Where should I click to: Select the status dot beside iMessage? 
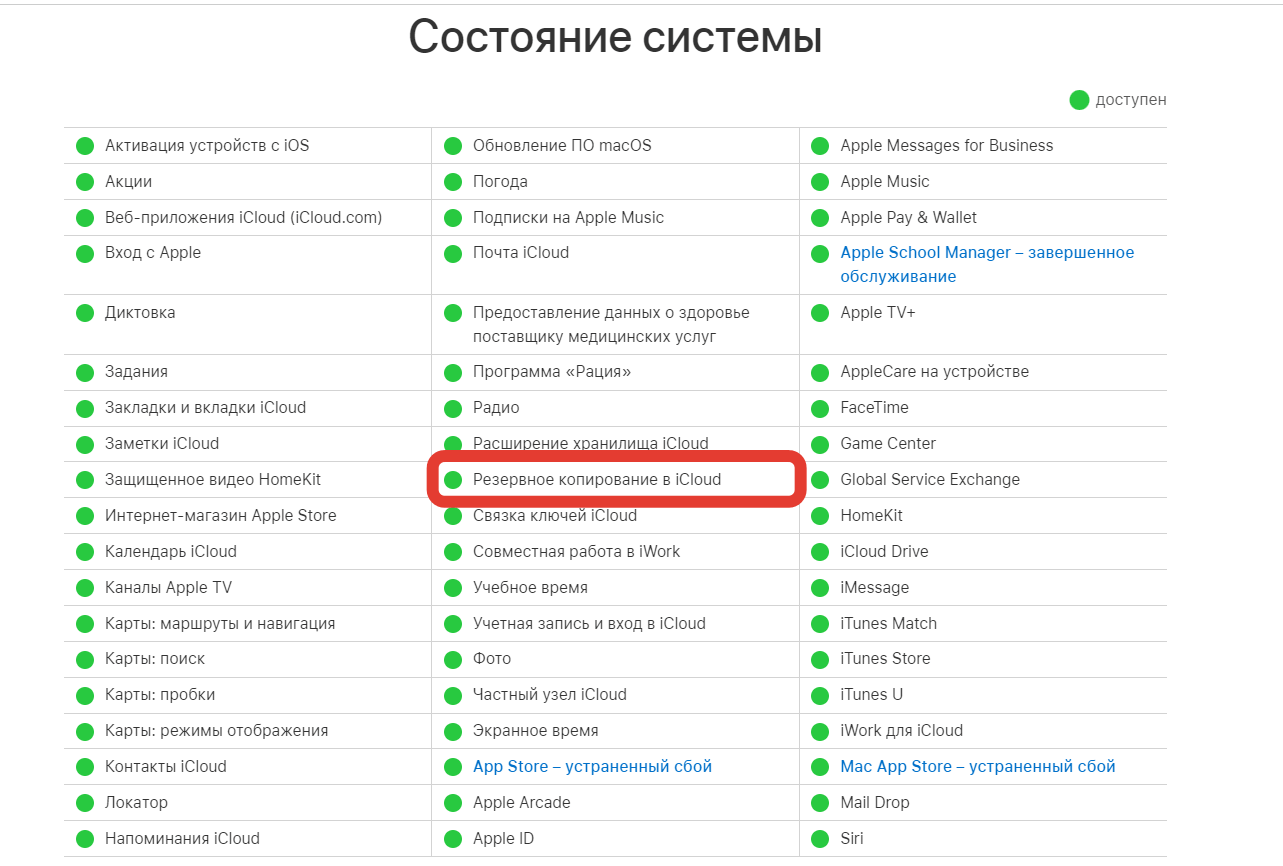(x=821, y=587)
